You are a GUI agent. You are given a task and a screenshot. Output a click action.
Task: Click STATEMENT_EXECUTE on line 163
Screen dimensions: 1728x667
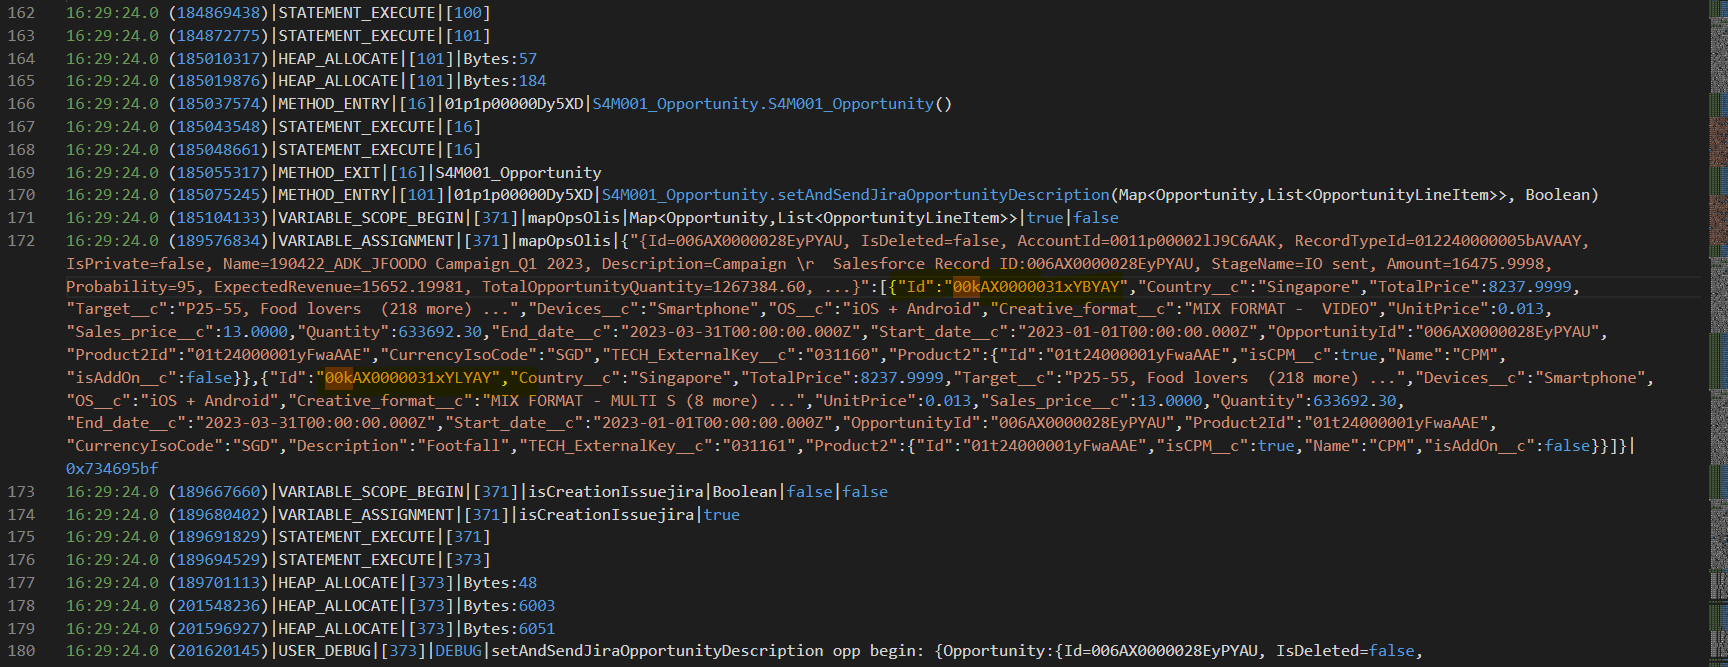click(357, 36)
